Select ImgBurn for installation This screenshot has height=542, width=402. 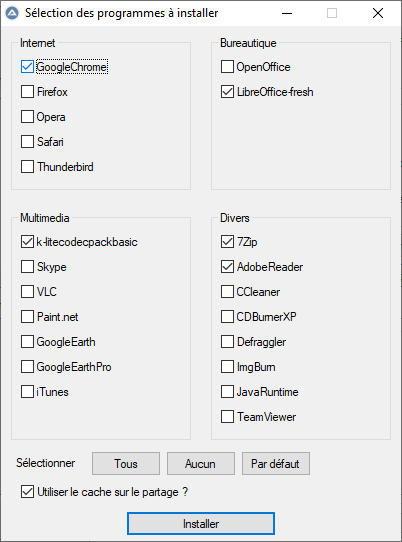pyautogui.click(x=227, y=367)
